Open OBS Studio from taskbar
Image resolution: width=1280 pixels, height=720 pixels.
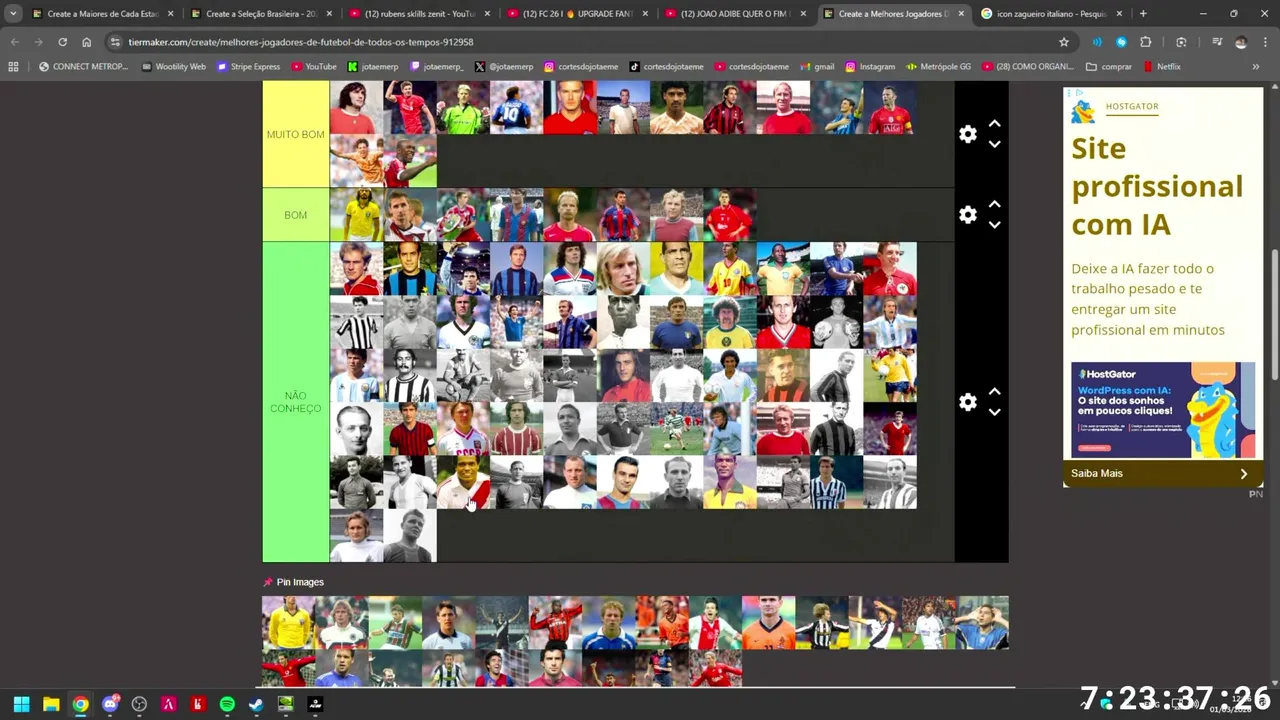pos(139,704)
